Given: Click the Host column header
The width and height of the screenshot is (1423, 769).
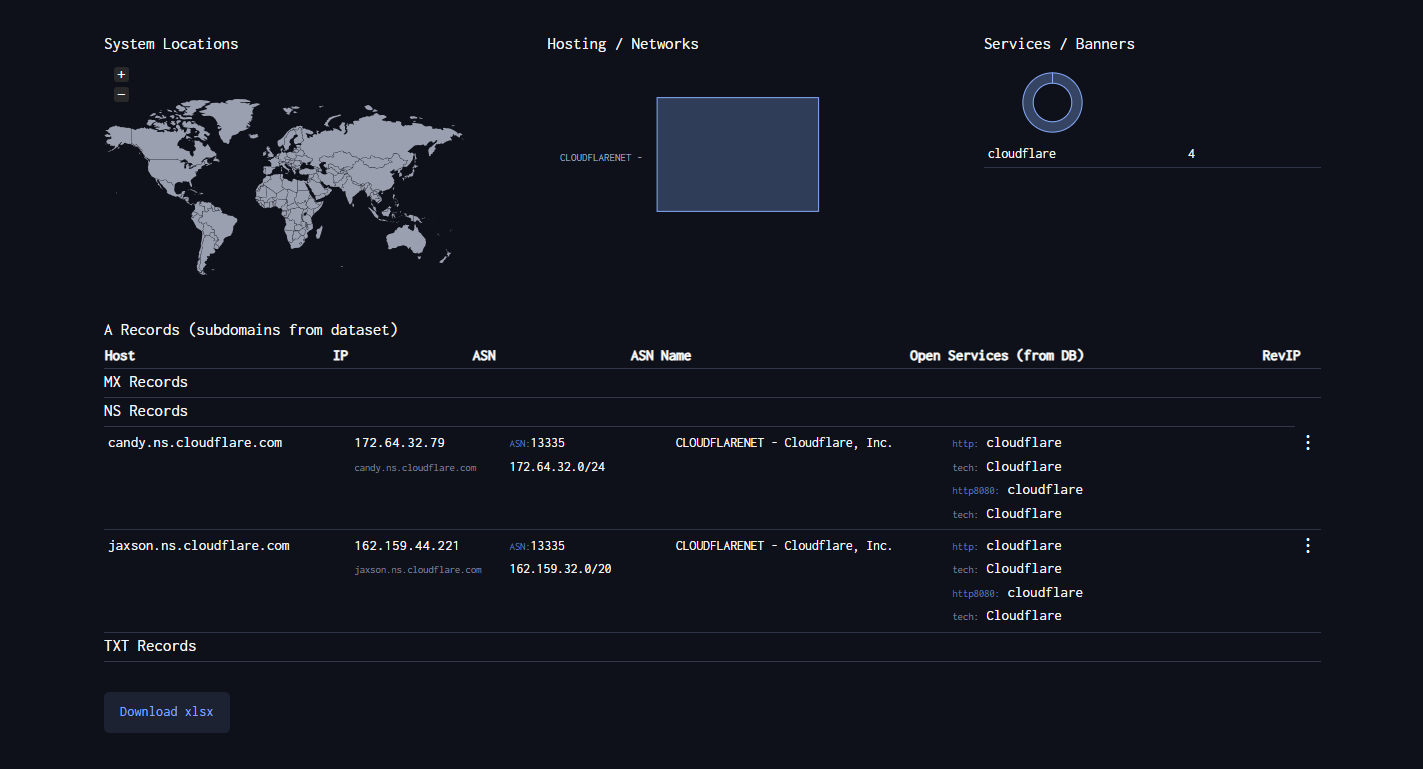Looking at the screenshot, I should [120, 355].
